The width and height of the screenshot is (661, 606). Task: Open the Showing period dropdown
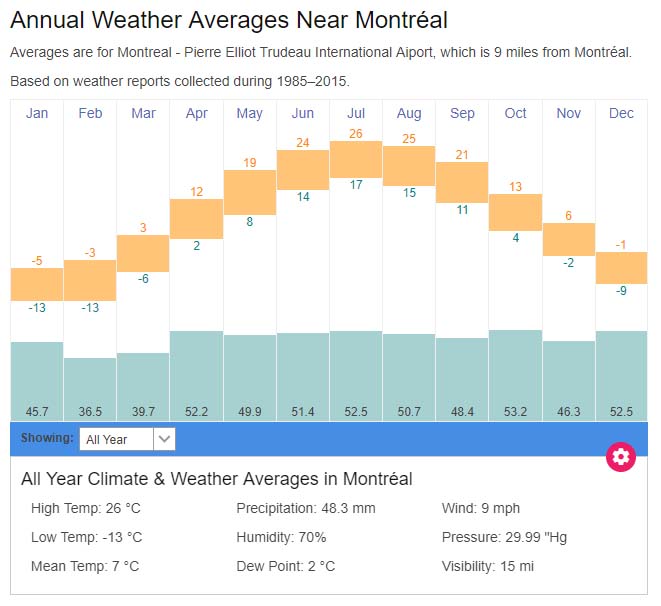click(117, 438)
